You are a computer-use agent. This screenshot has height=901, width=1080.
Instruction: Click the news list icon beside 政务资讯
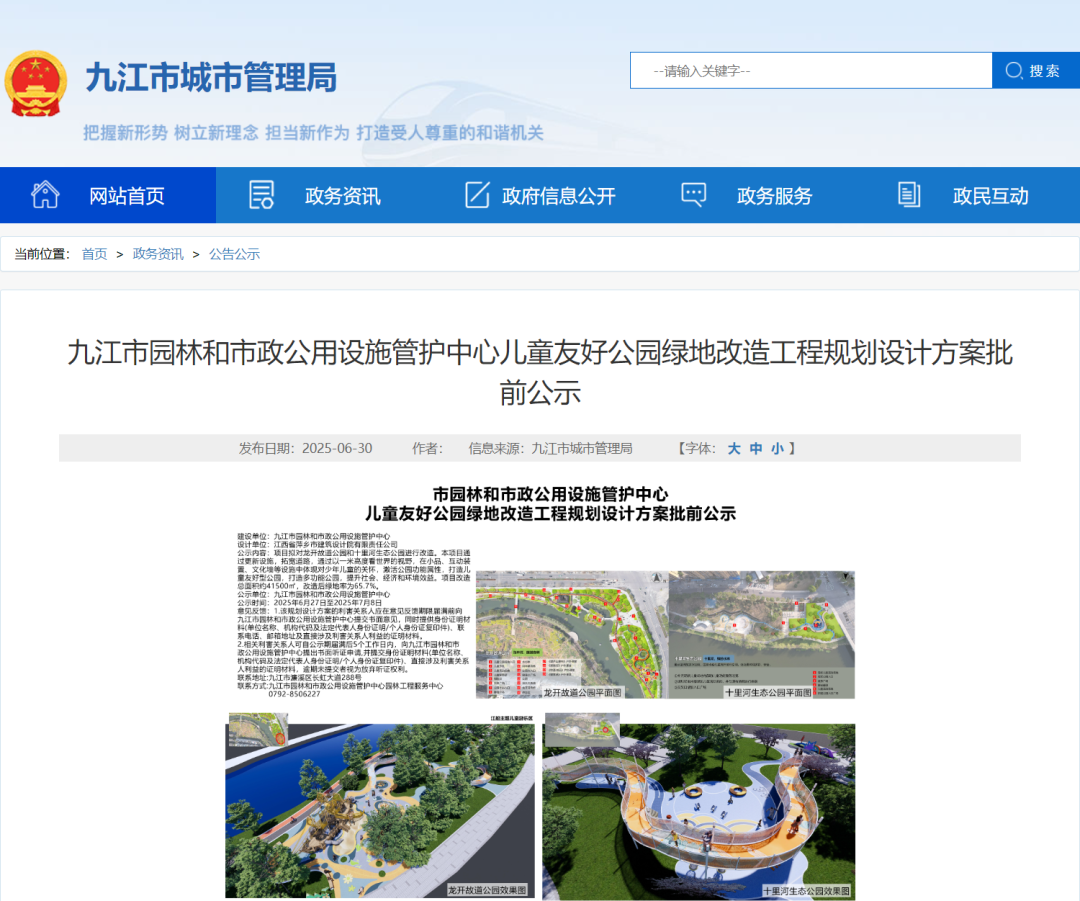click(x=260, y=195)
